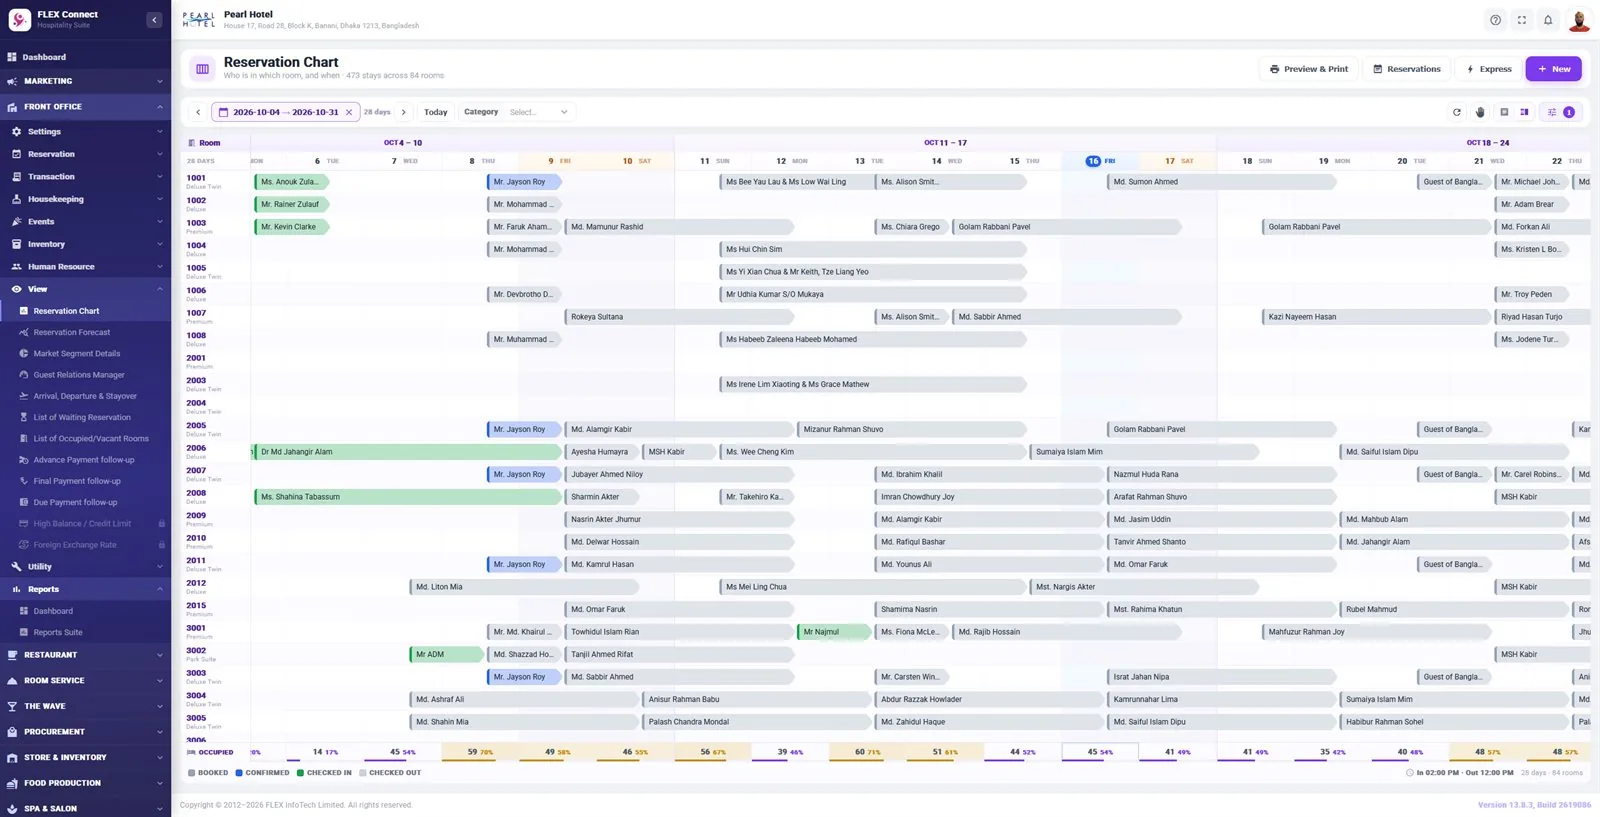The height and width of the screenshot is (817, 1600).
Task: Expand the MARKETING menu
Action: tap(85, 81)
